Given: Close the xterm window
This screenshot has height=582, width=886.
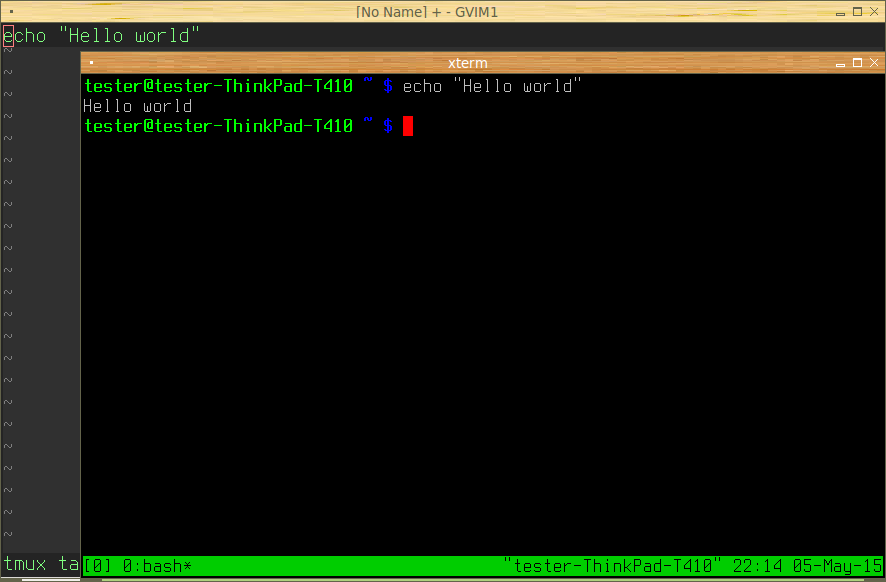Looking at the screenshot, I should pyautogui.click(x=874, y=63).
